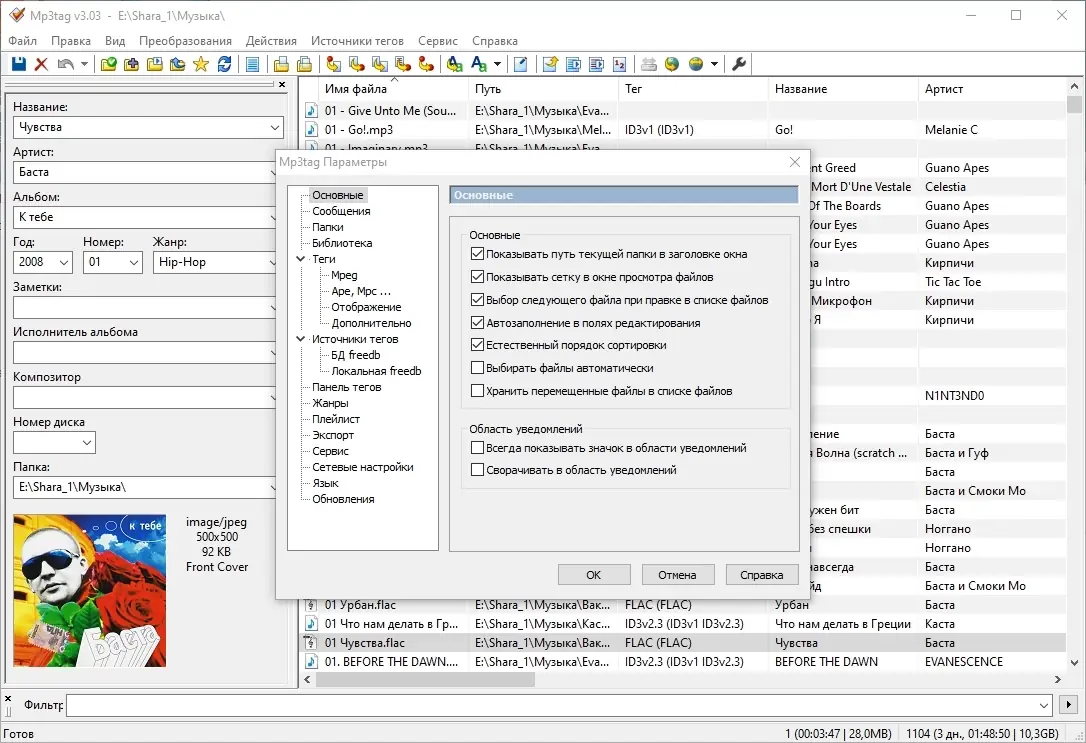Enable minimize to notification area checkbox
This screenshot has width=1086, height=743.
tap(477, 470)
